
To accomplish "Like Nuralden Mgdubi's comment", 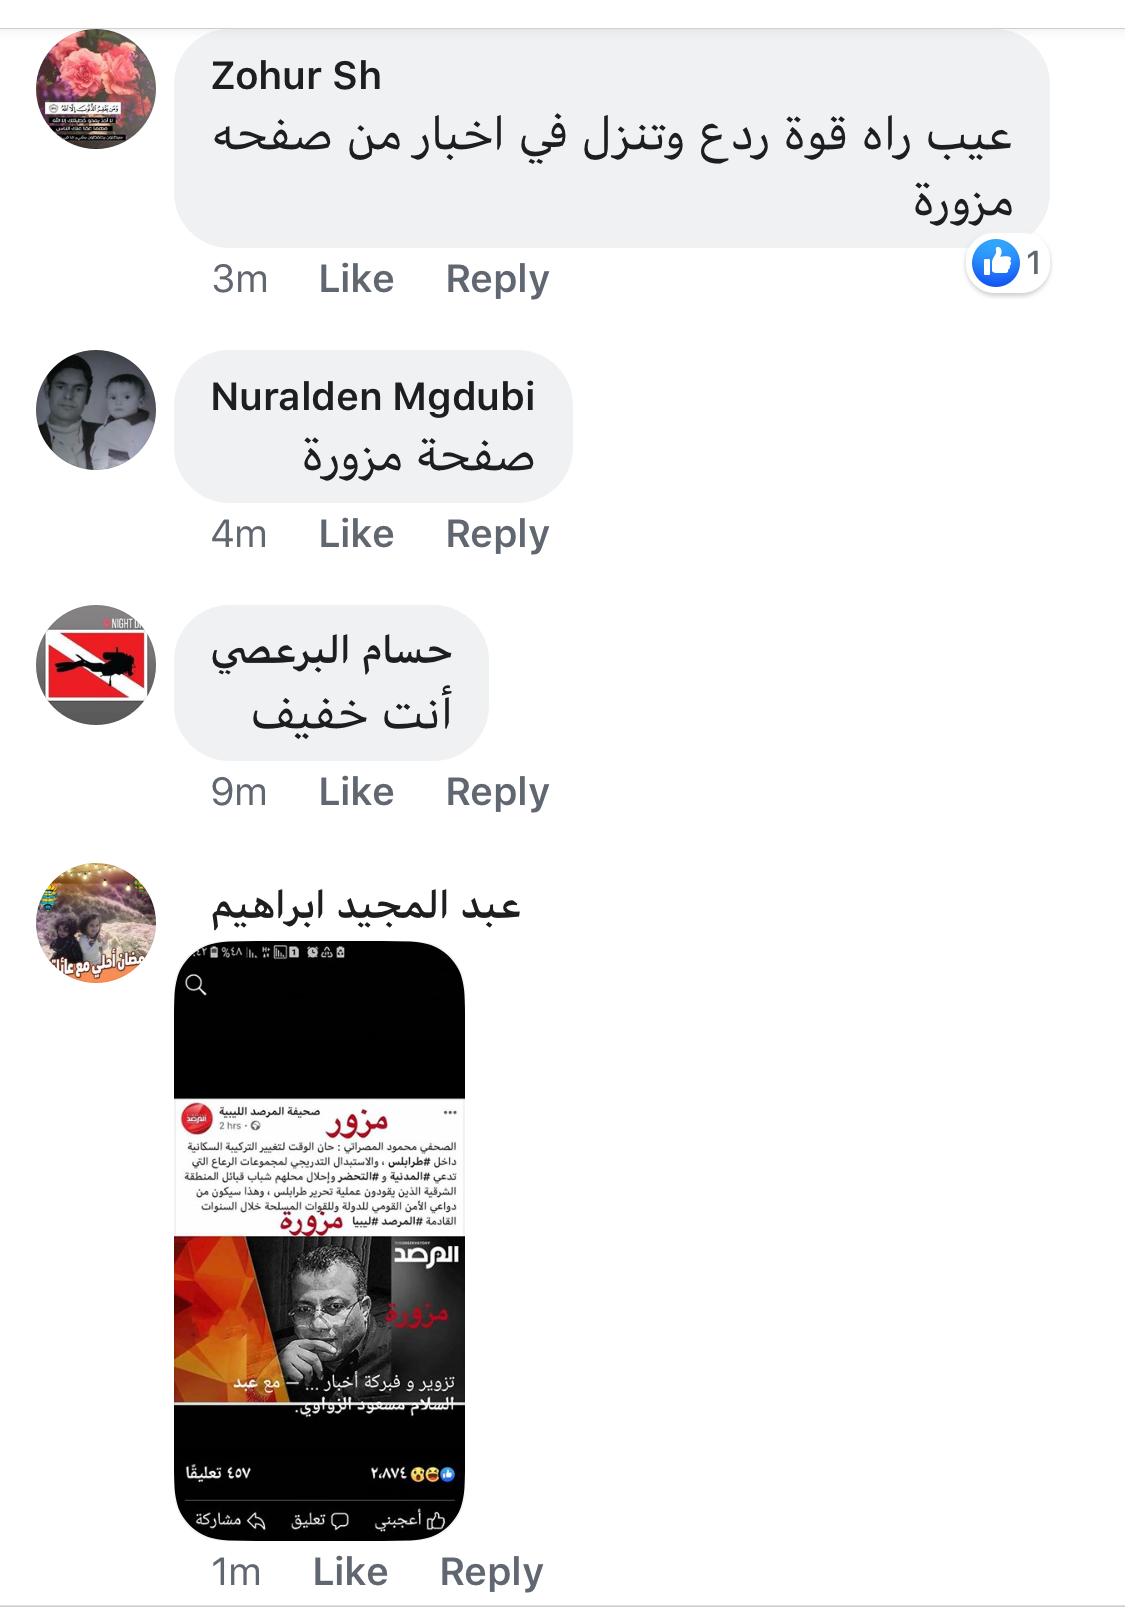I will pos(356,534).
